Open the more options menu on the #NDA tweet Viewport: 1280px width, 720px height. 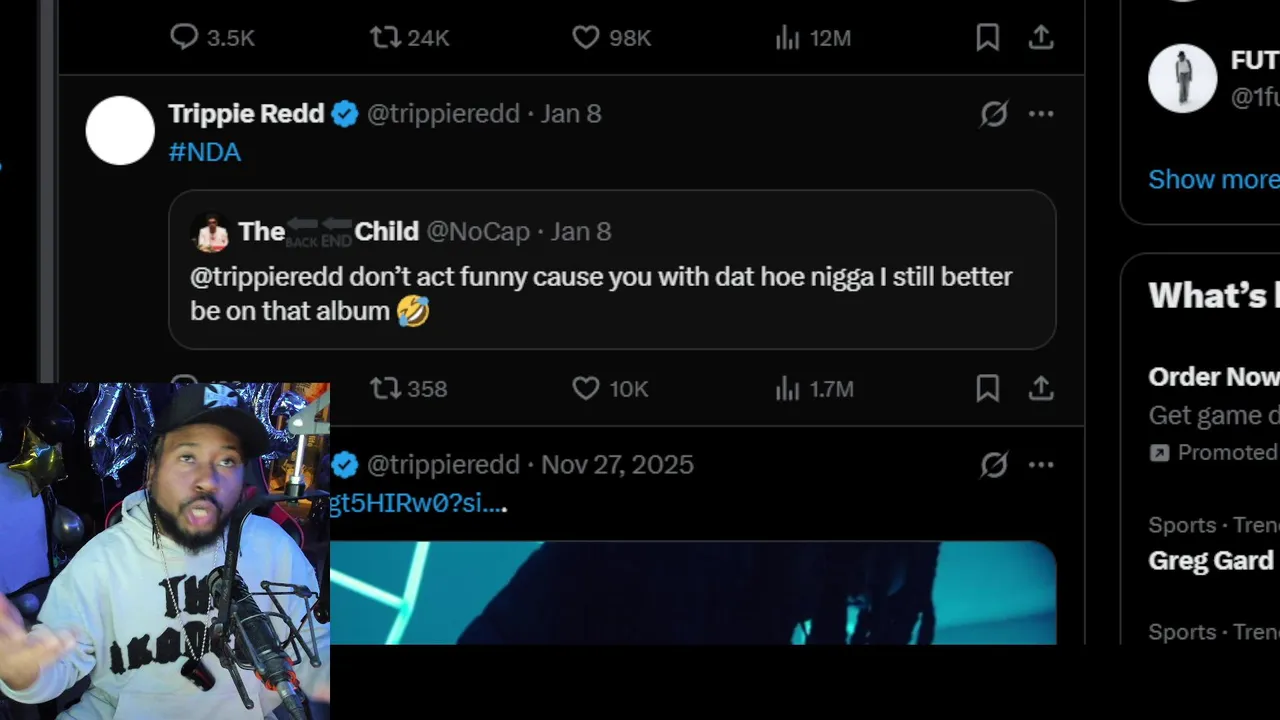[1041, 114]
